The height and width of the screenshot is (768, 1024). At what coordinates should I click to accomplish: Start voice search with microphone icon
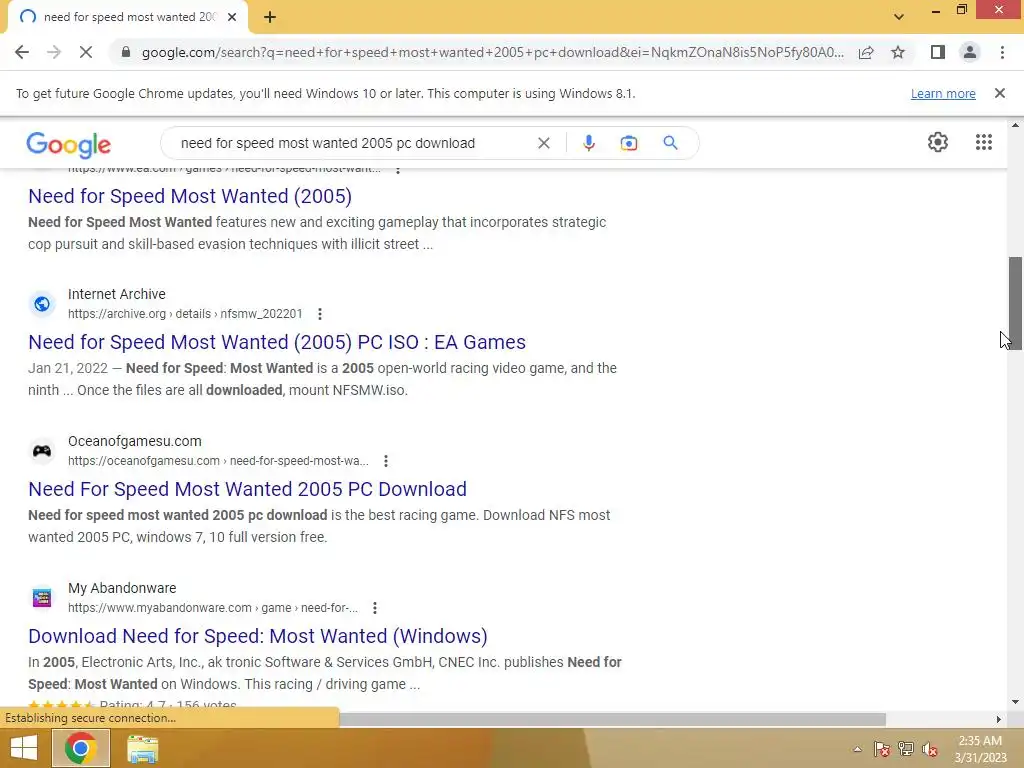click(x=588, y=143)
